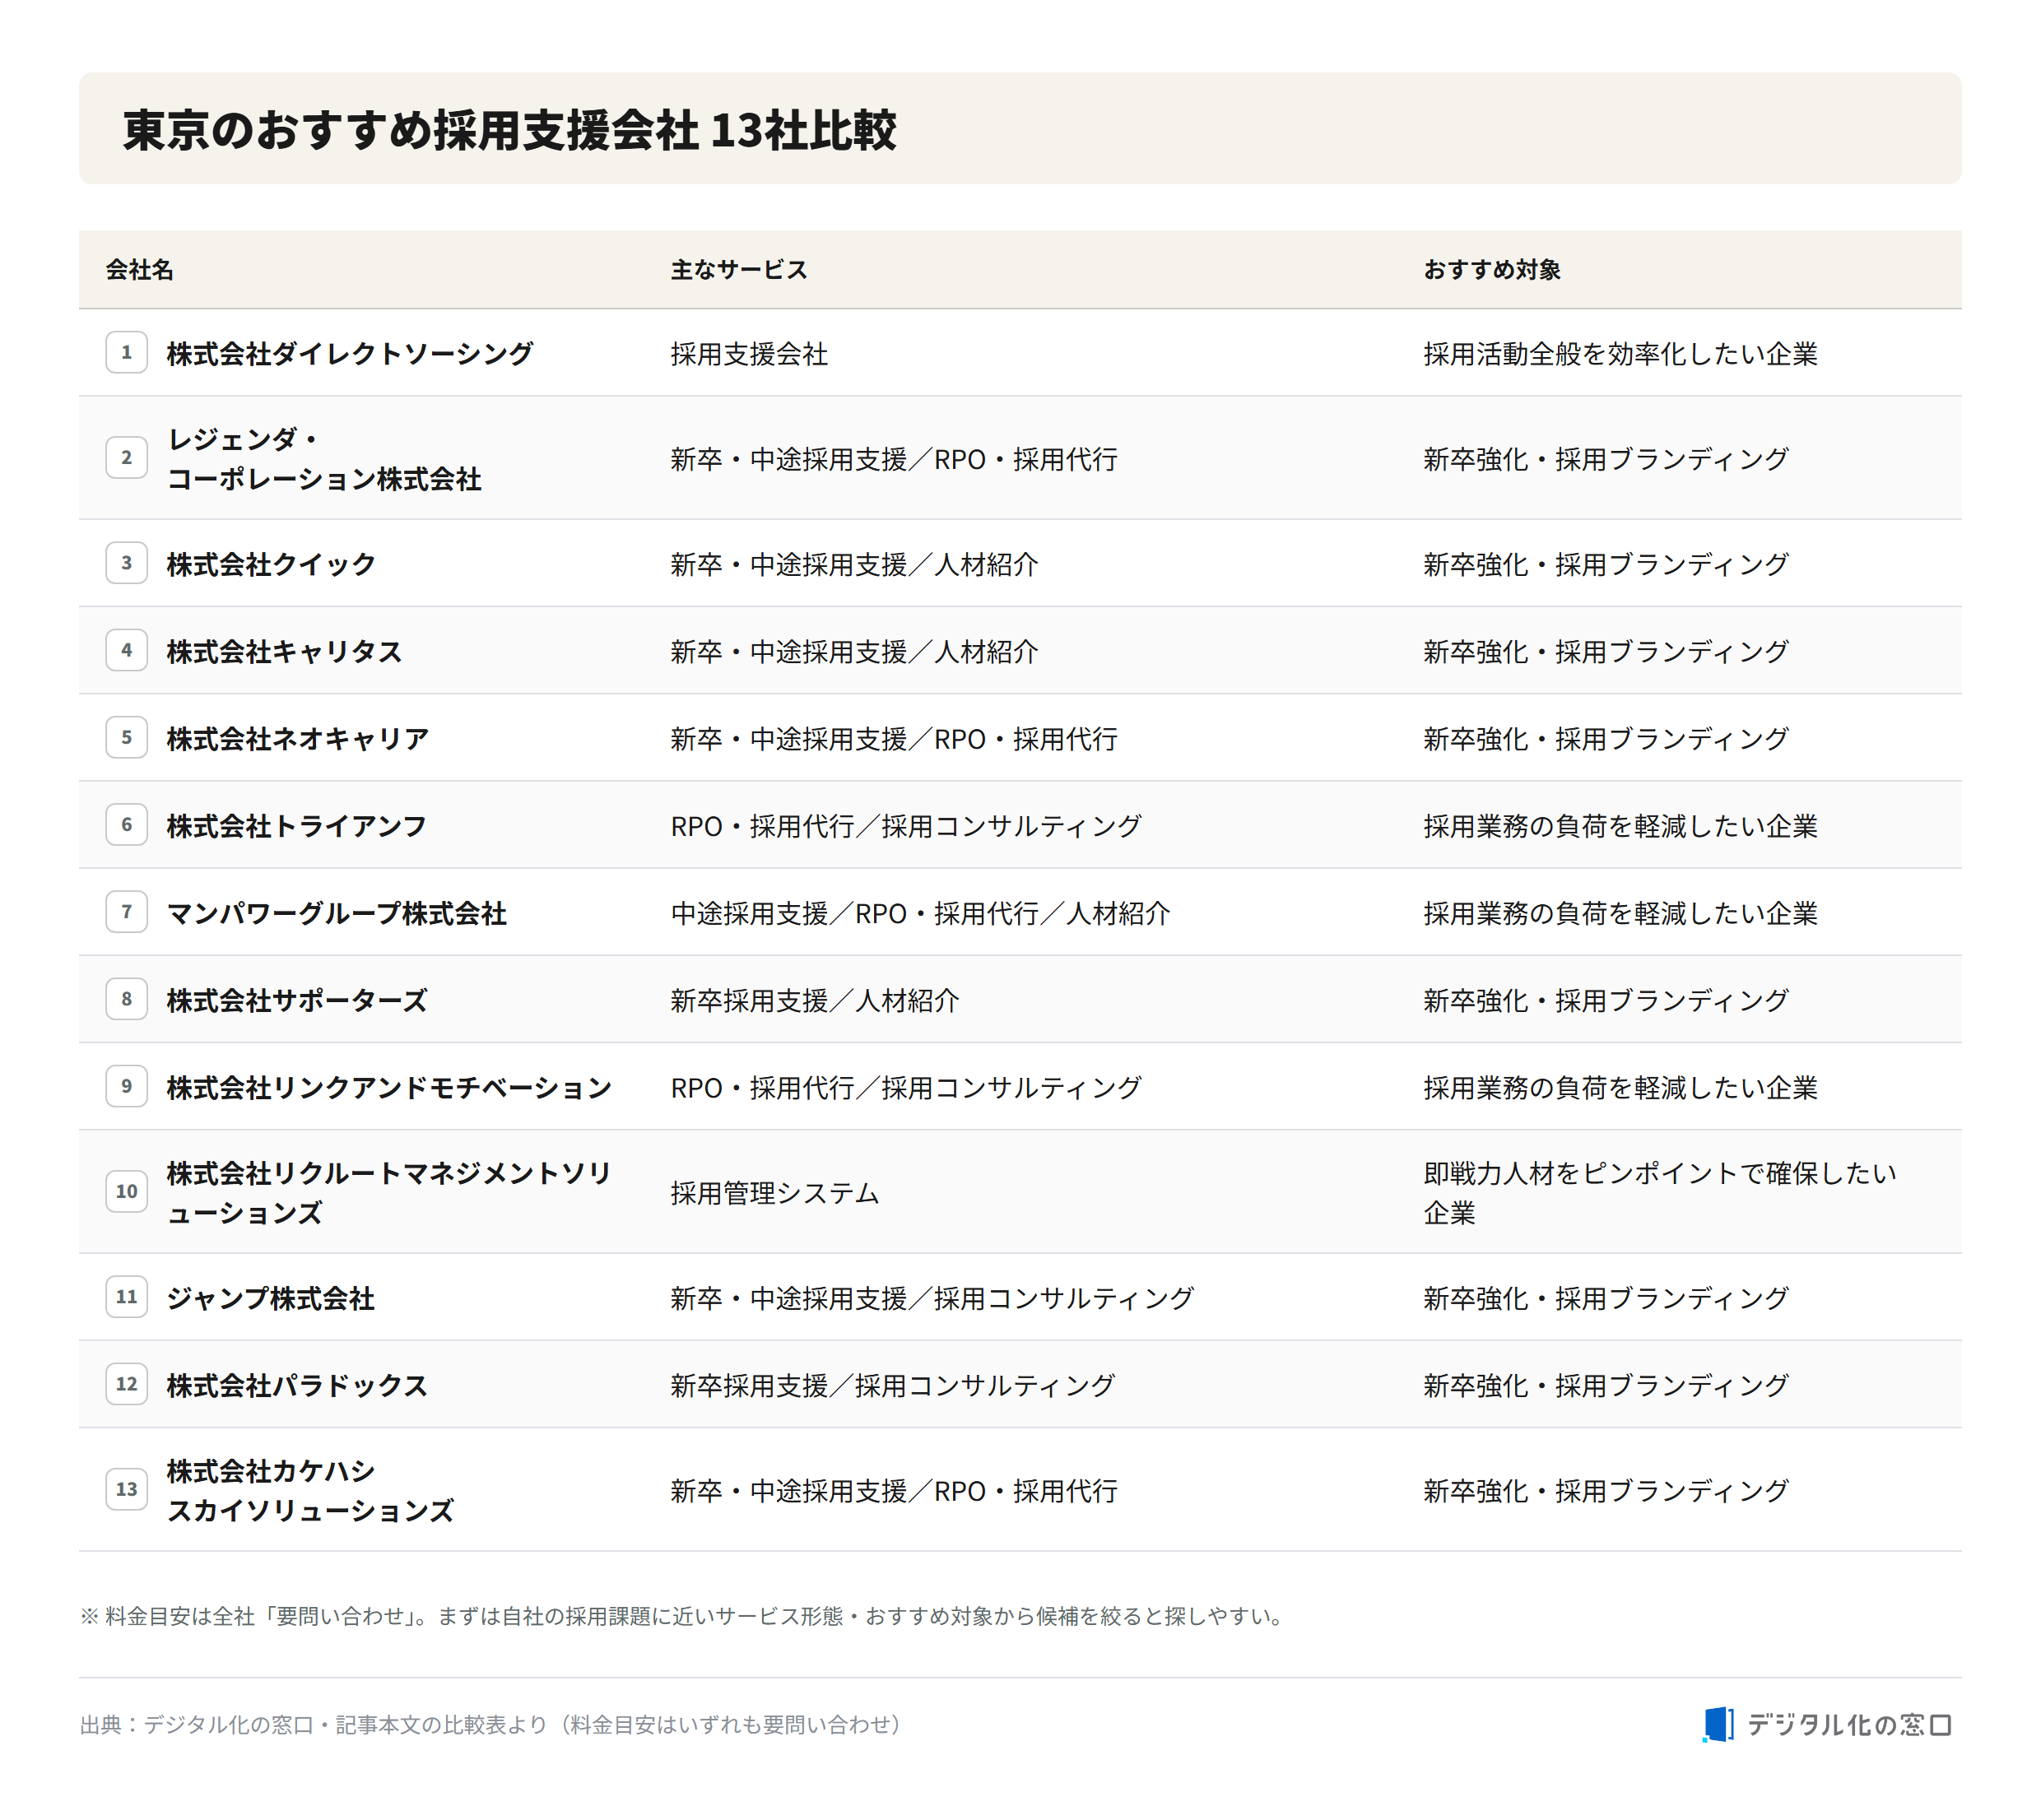Click number badge 8 beside サポーターズ
The image size is (2041, 1820).
coord(126,998)
